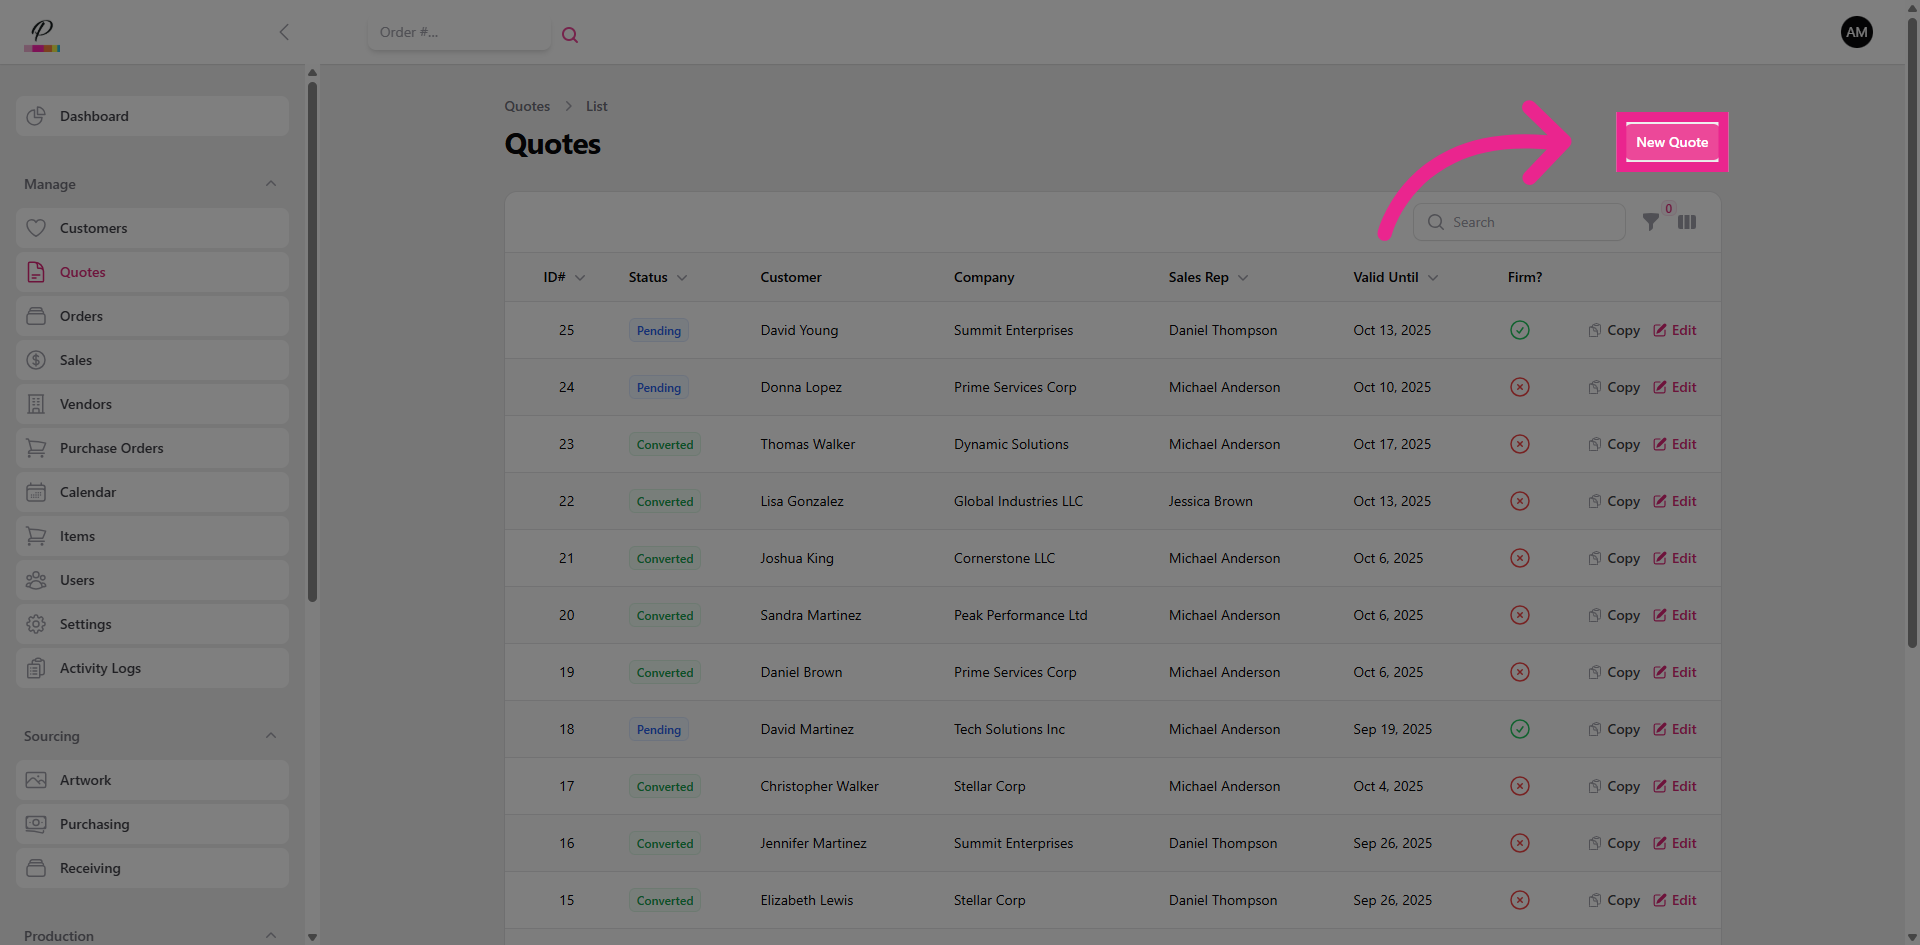Click the magnifier icon beside Order # field
The height and width of the screenshot is (945, 1920).
[570, 35]
